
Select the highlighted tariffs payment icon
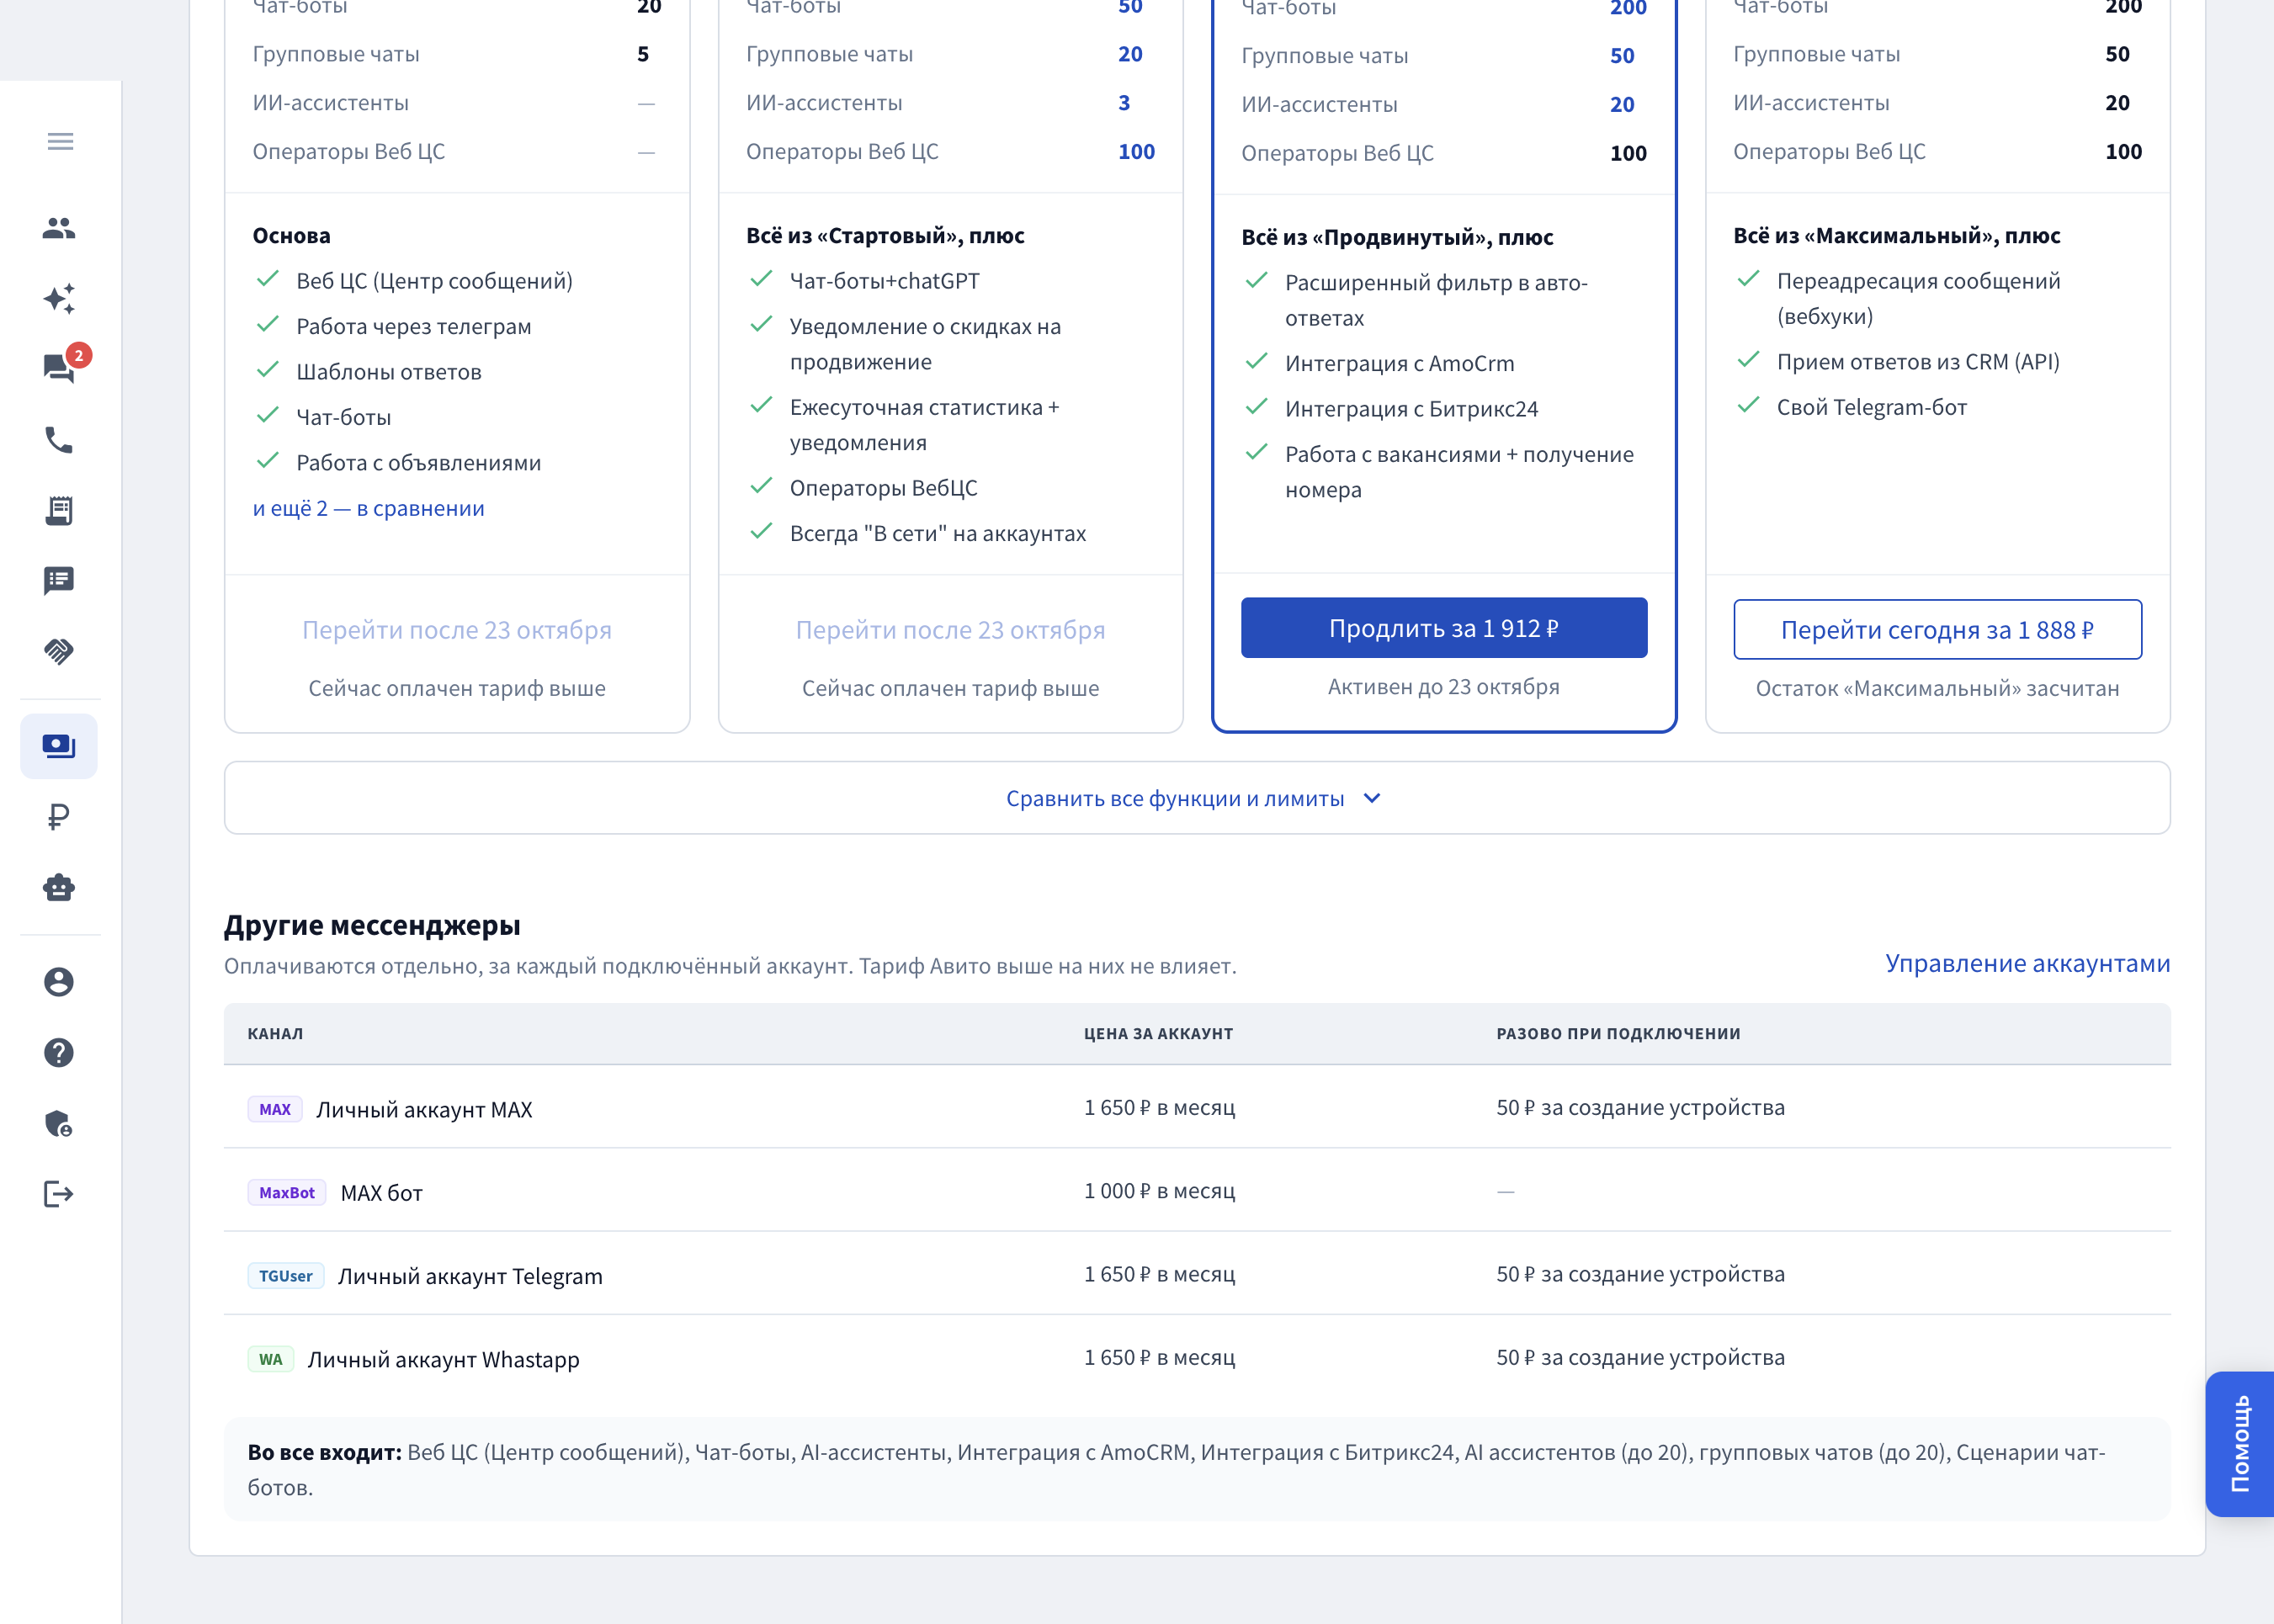point(59,746)
